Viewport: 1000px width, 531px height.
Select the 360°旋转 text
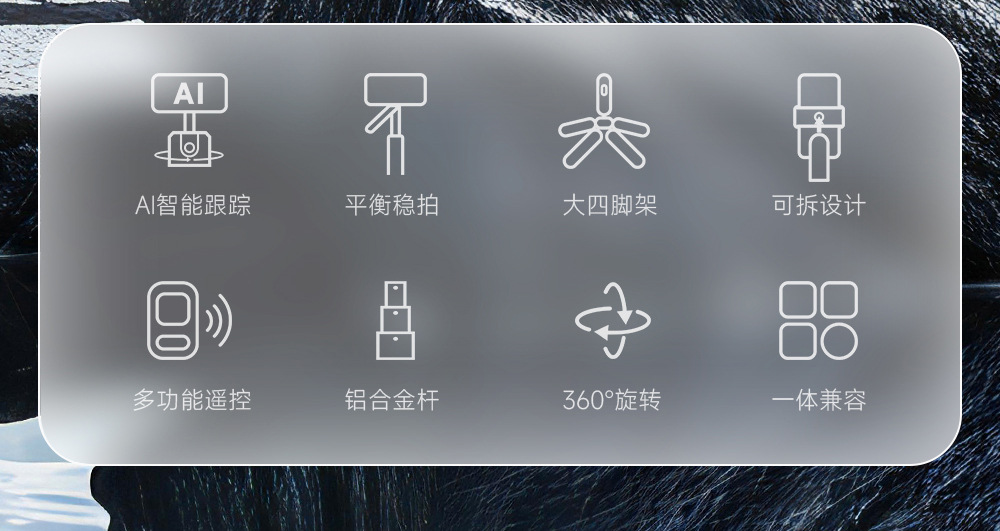[x=612, y=400]
